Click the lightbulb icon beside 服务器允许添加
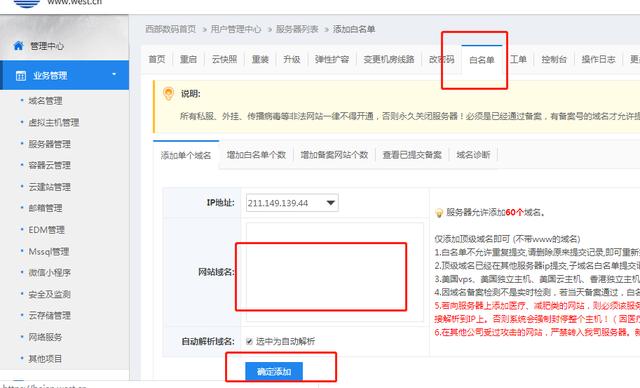Image resolution: width=640 pixels, height=388 pixels. coord(439,213)
